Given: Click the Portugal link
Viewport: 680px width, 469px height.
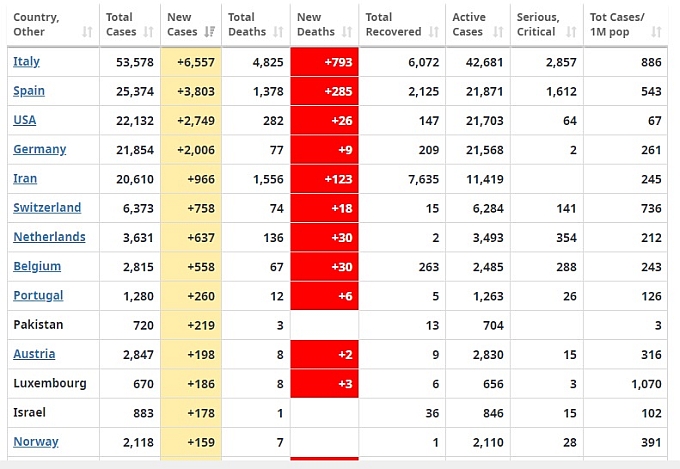Looking at the screenshot, I should pyautogui.click(x=38, y=296).
